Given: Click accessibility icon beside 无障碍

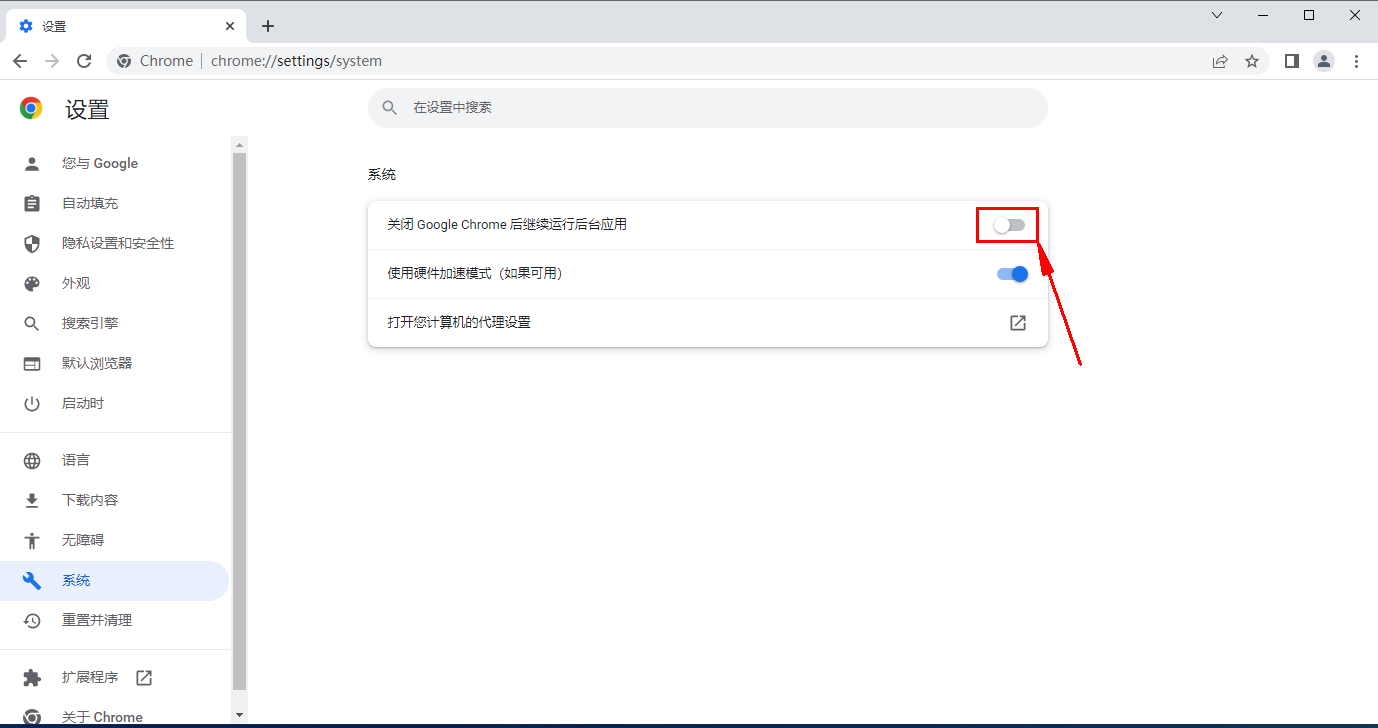Looking at the screenshot, I should click(32, 540).
